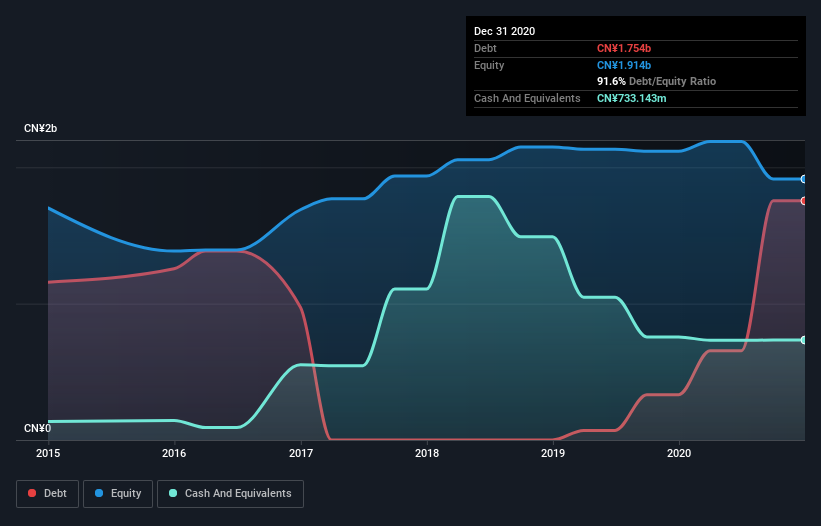Click the Equity row label in tooltip
This screenshot has width=821, height=526.
(489, 65)
